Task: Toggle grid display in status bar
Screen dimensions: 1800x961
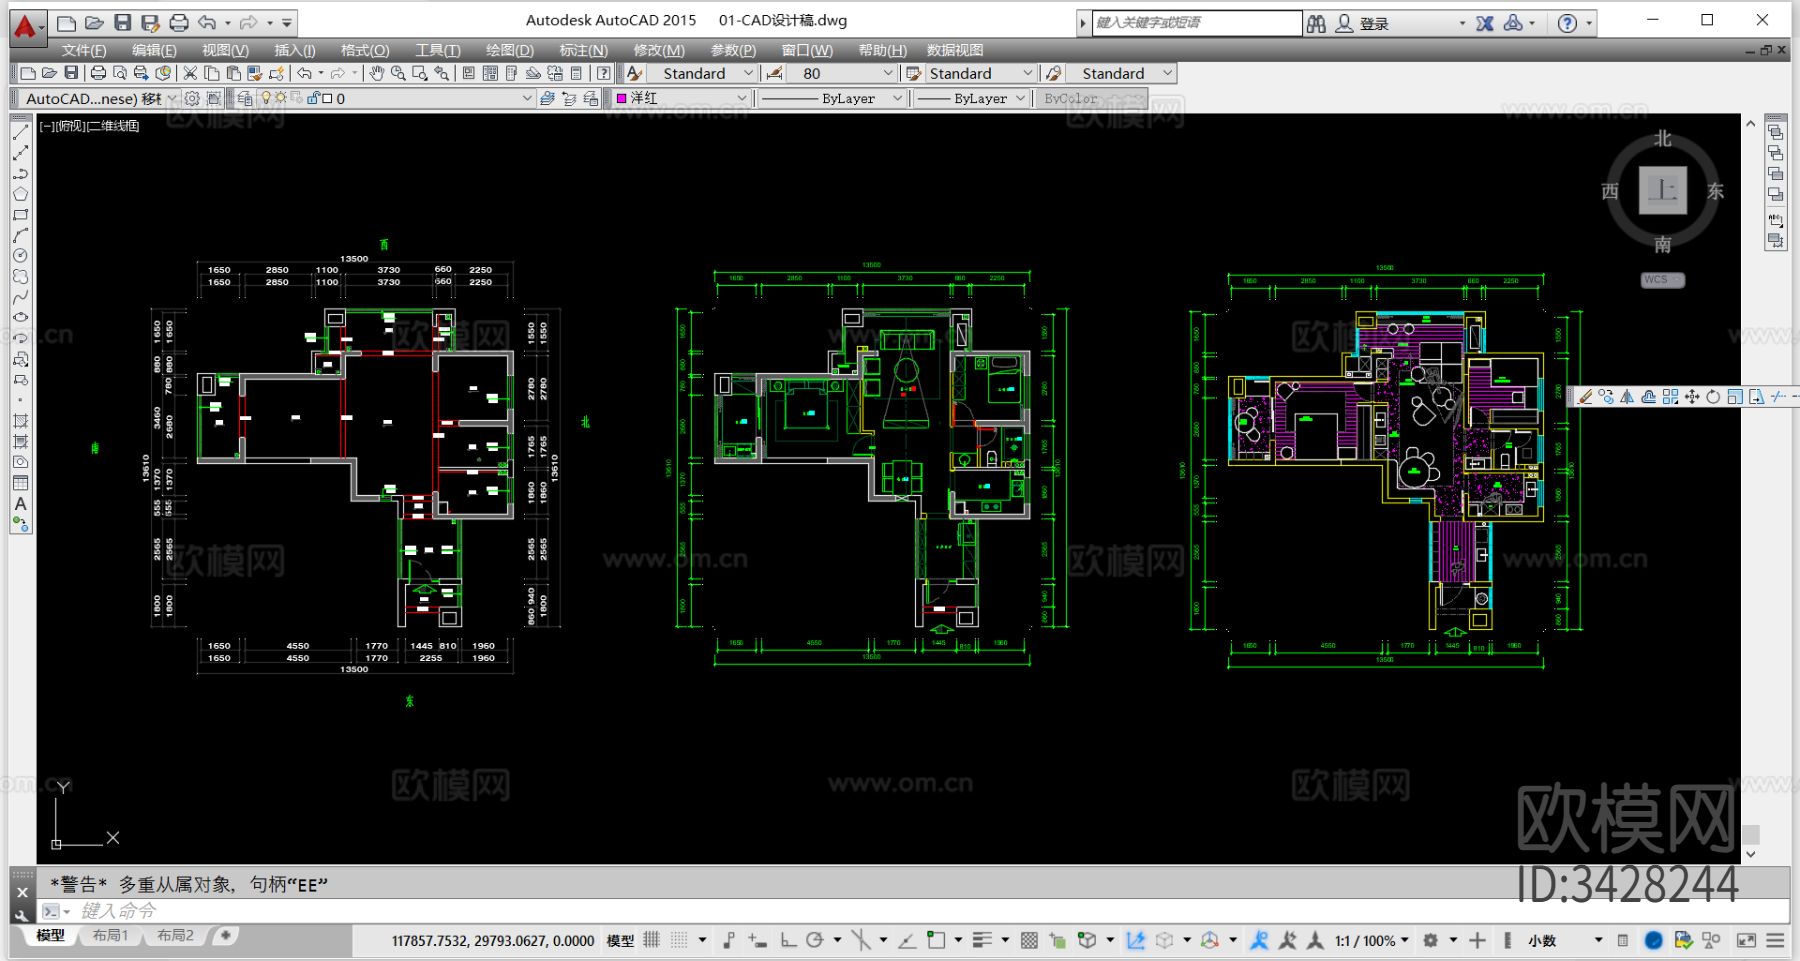Action: tap(652, 940)
